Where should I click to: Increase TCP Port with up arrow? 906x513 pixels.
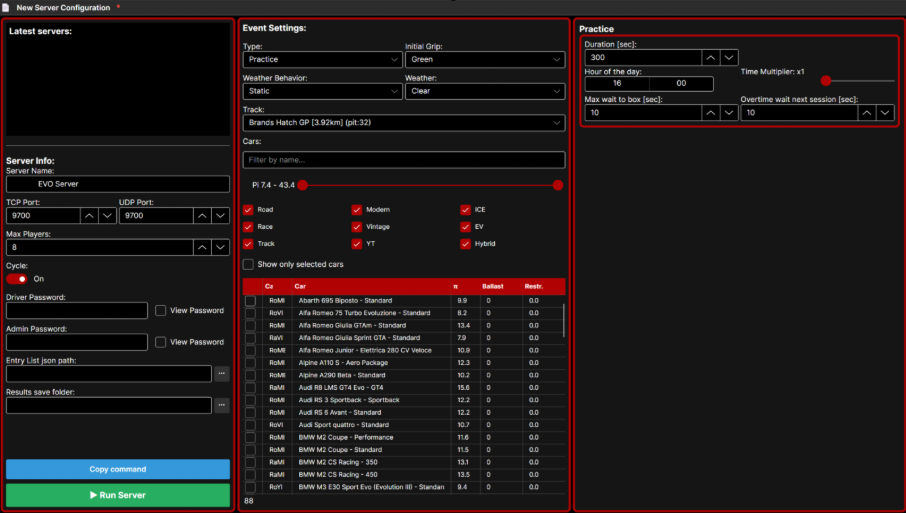[89, 215]
